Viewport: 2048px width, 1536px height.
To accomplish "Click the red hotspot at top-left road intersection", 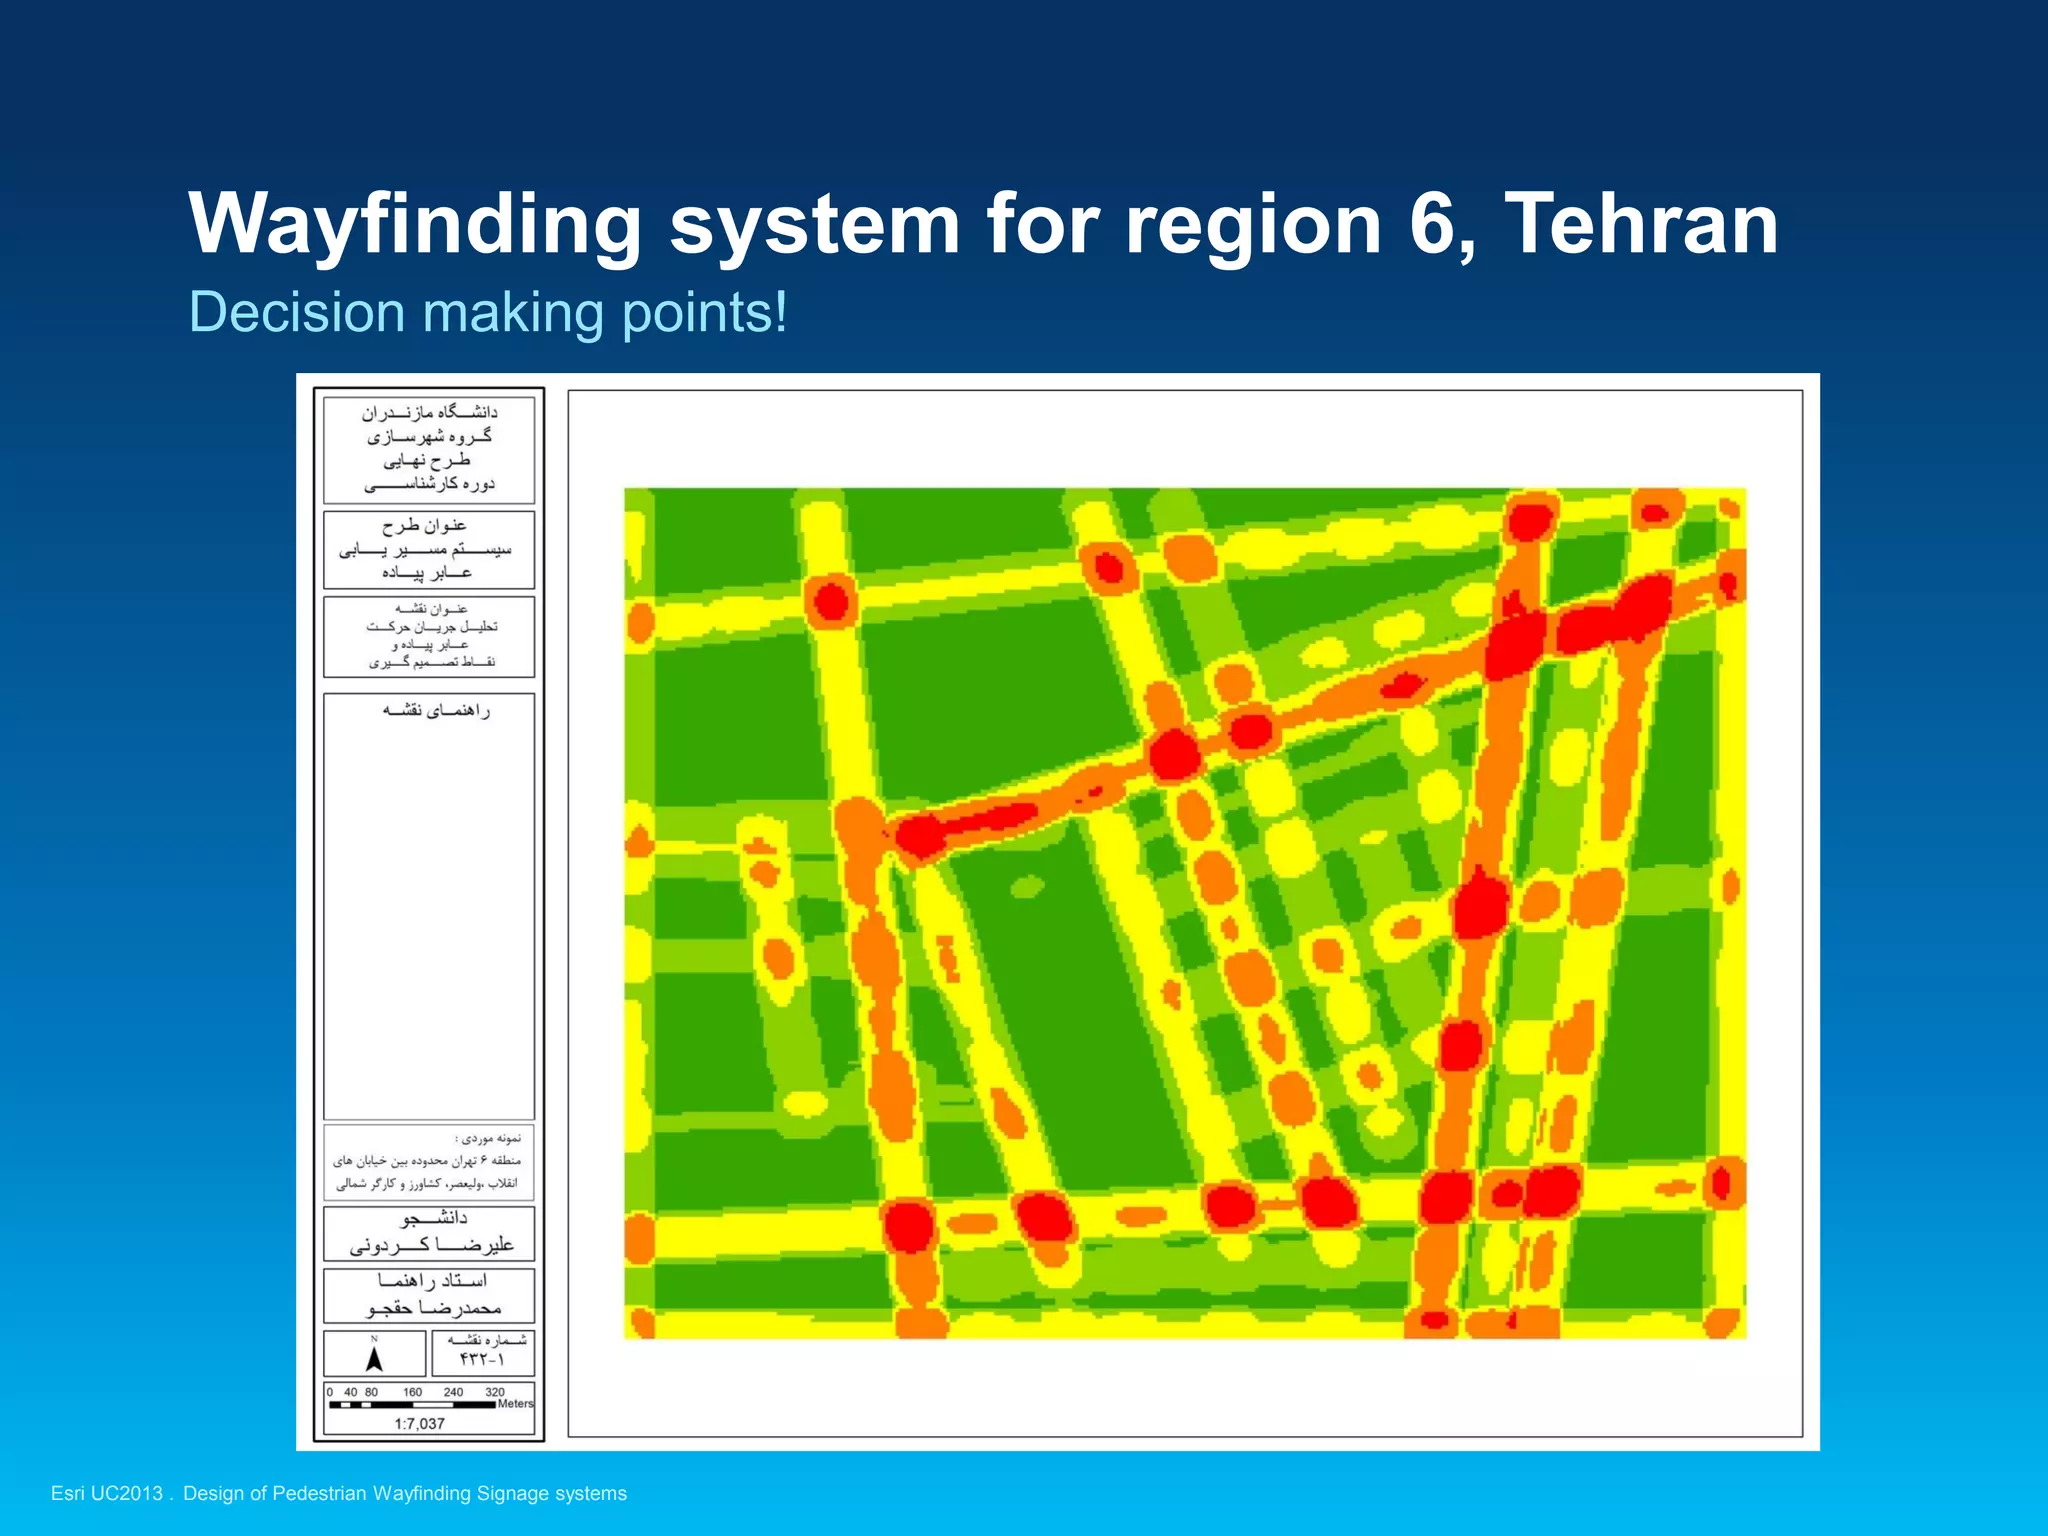I will click(831, 602).
